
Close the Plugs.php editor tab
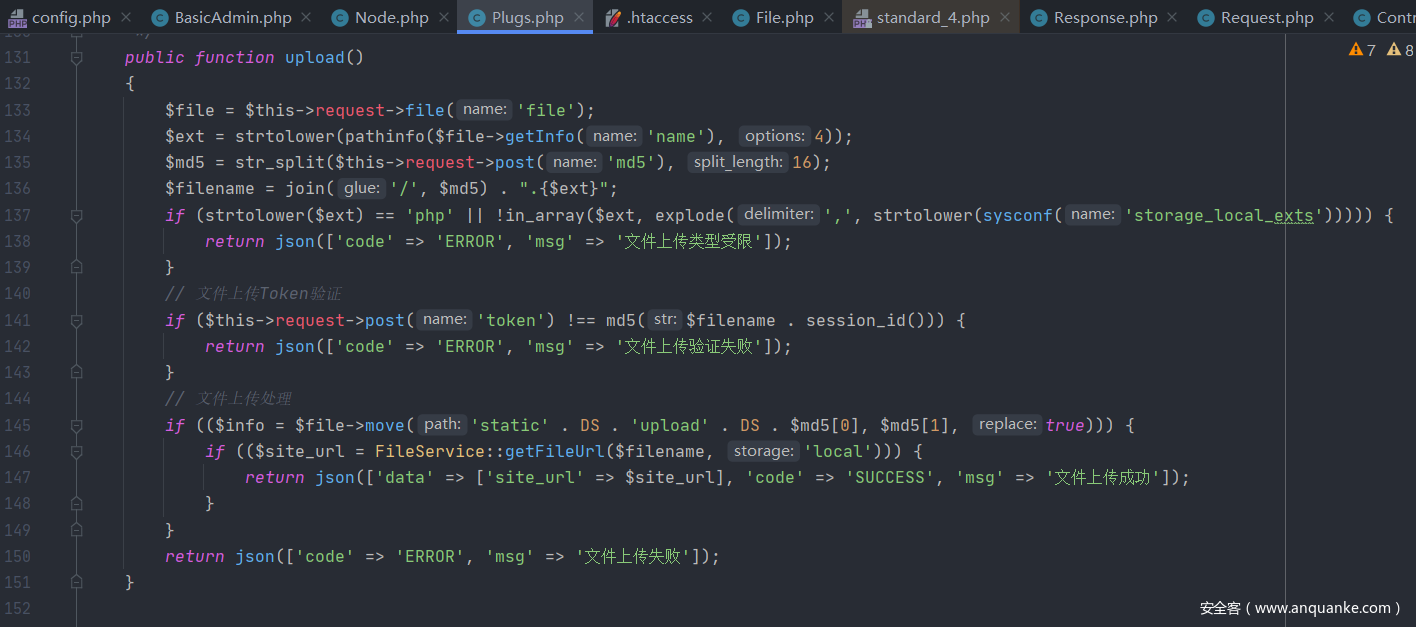[577, 18]
